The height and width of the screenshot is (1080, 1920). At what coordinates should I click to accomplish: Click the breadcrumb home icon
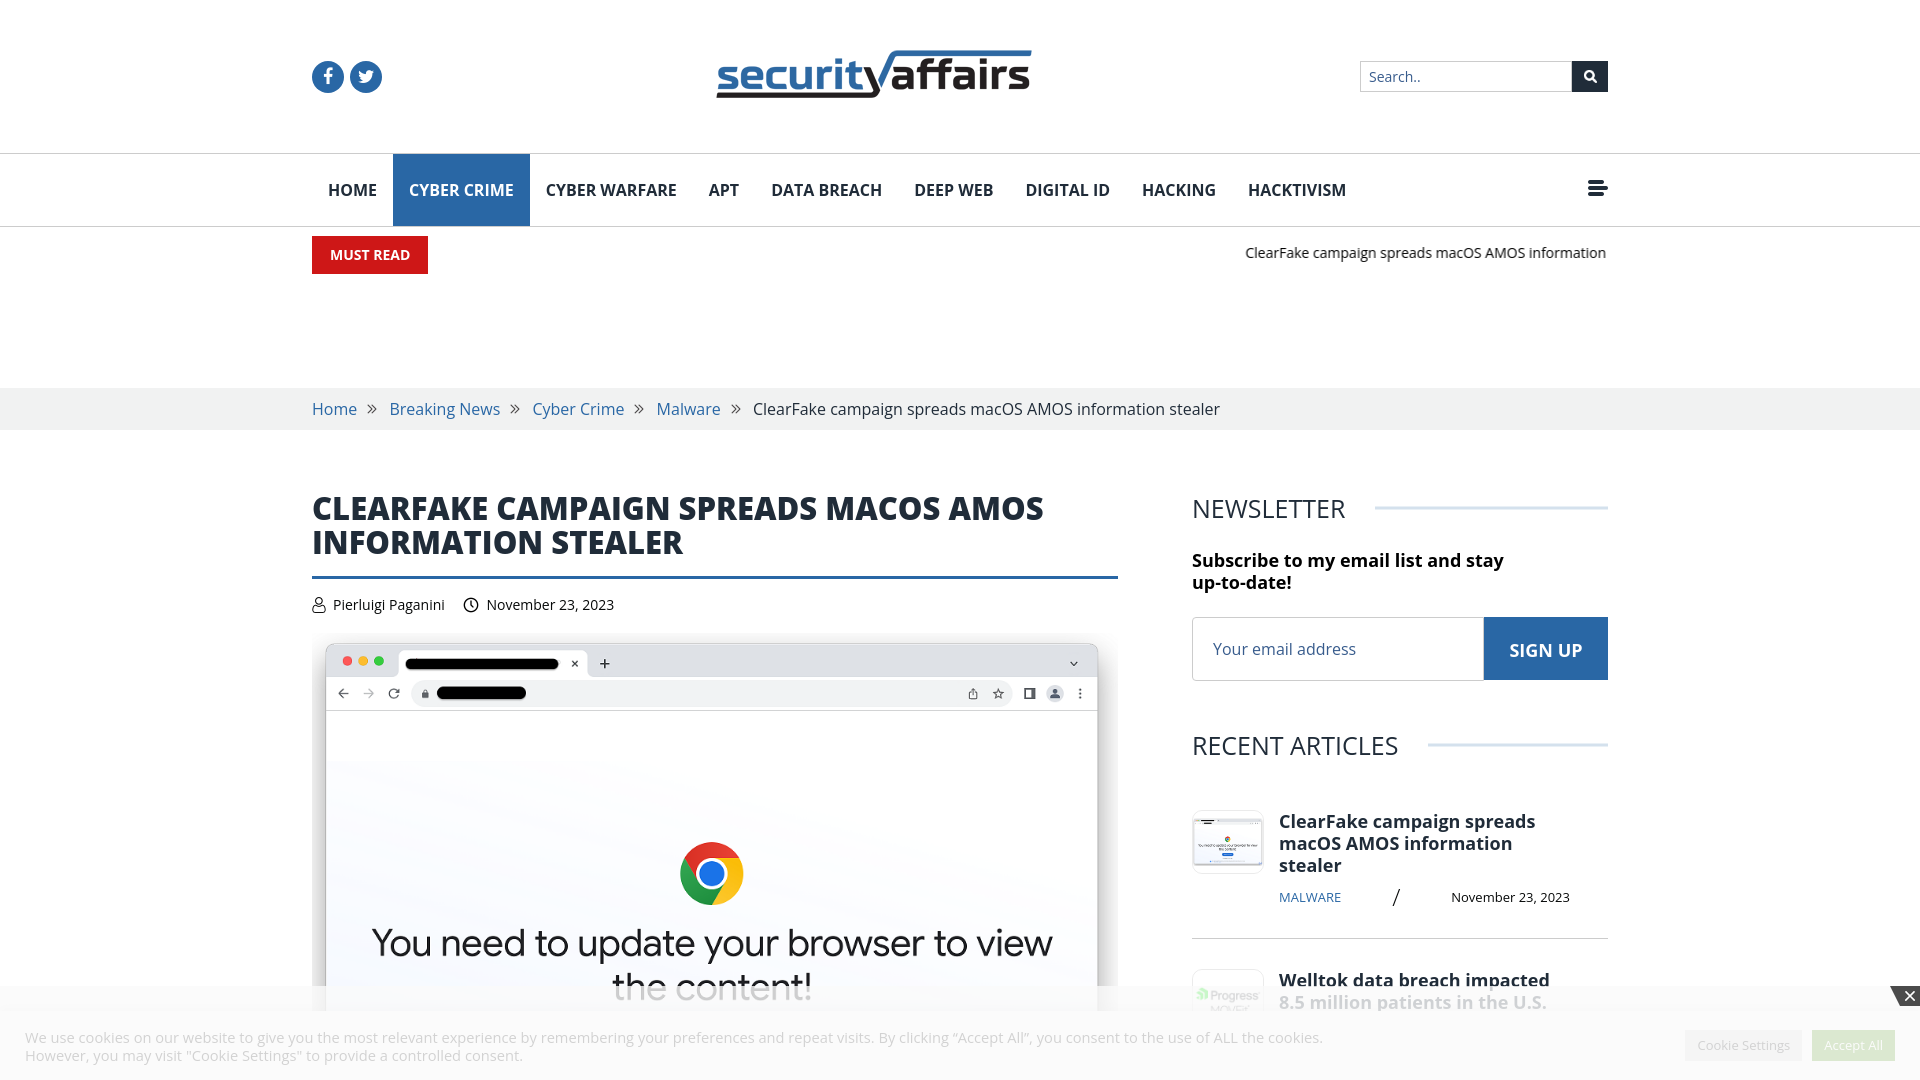pyautogui.click(x=334, y=409)
